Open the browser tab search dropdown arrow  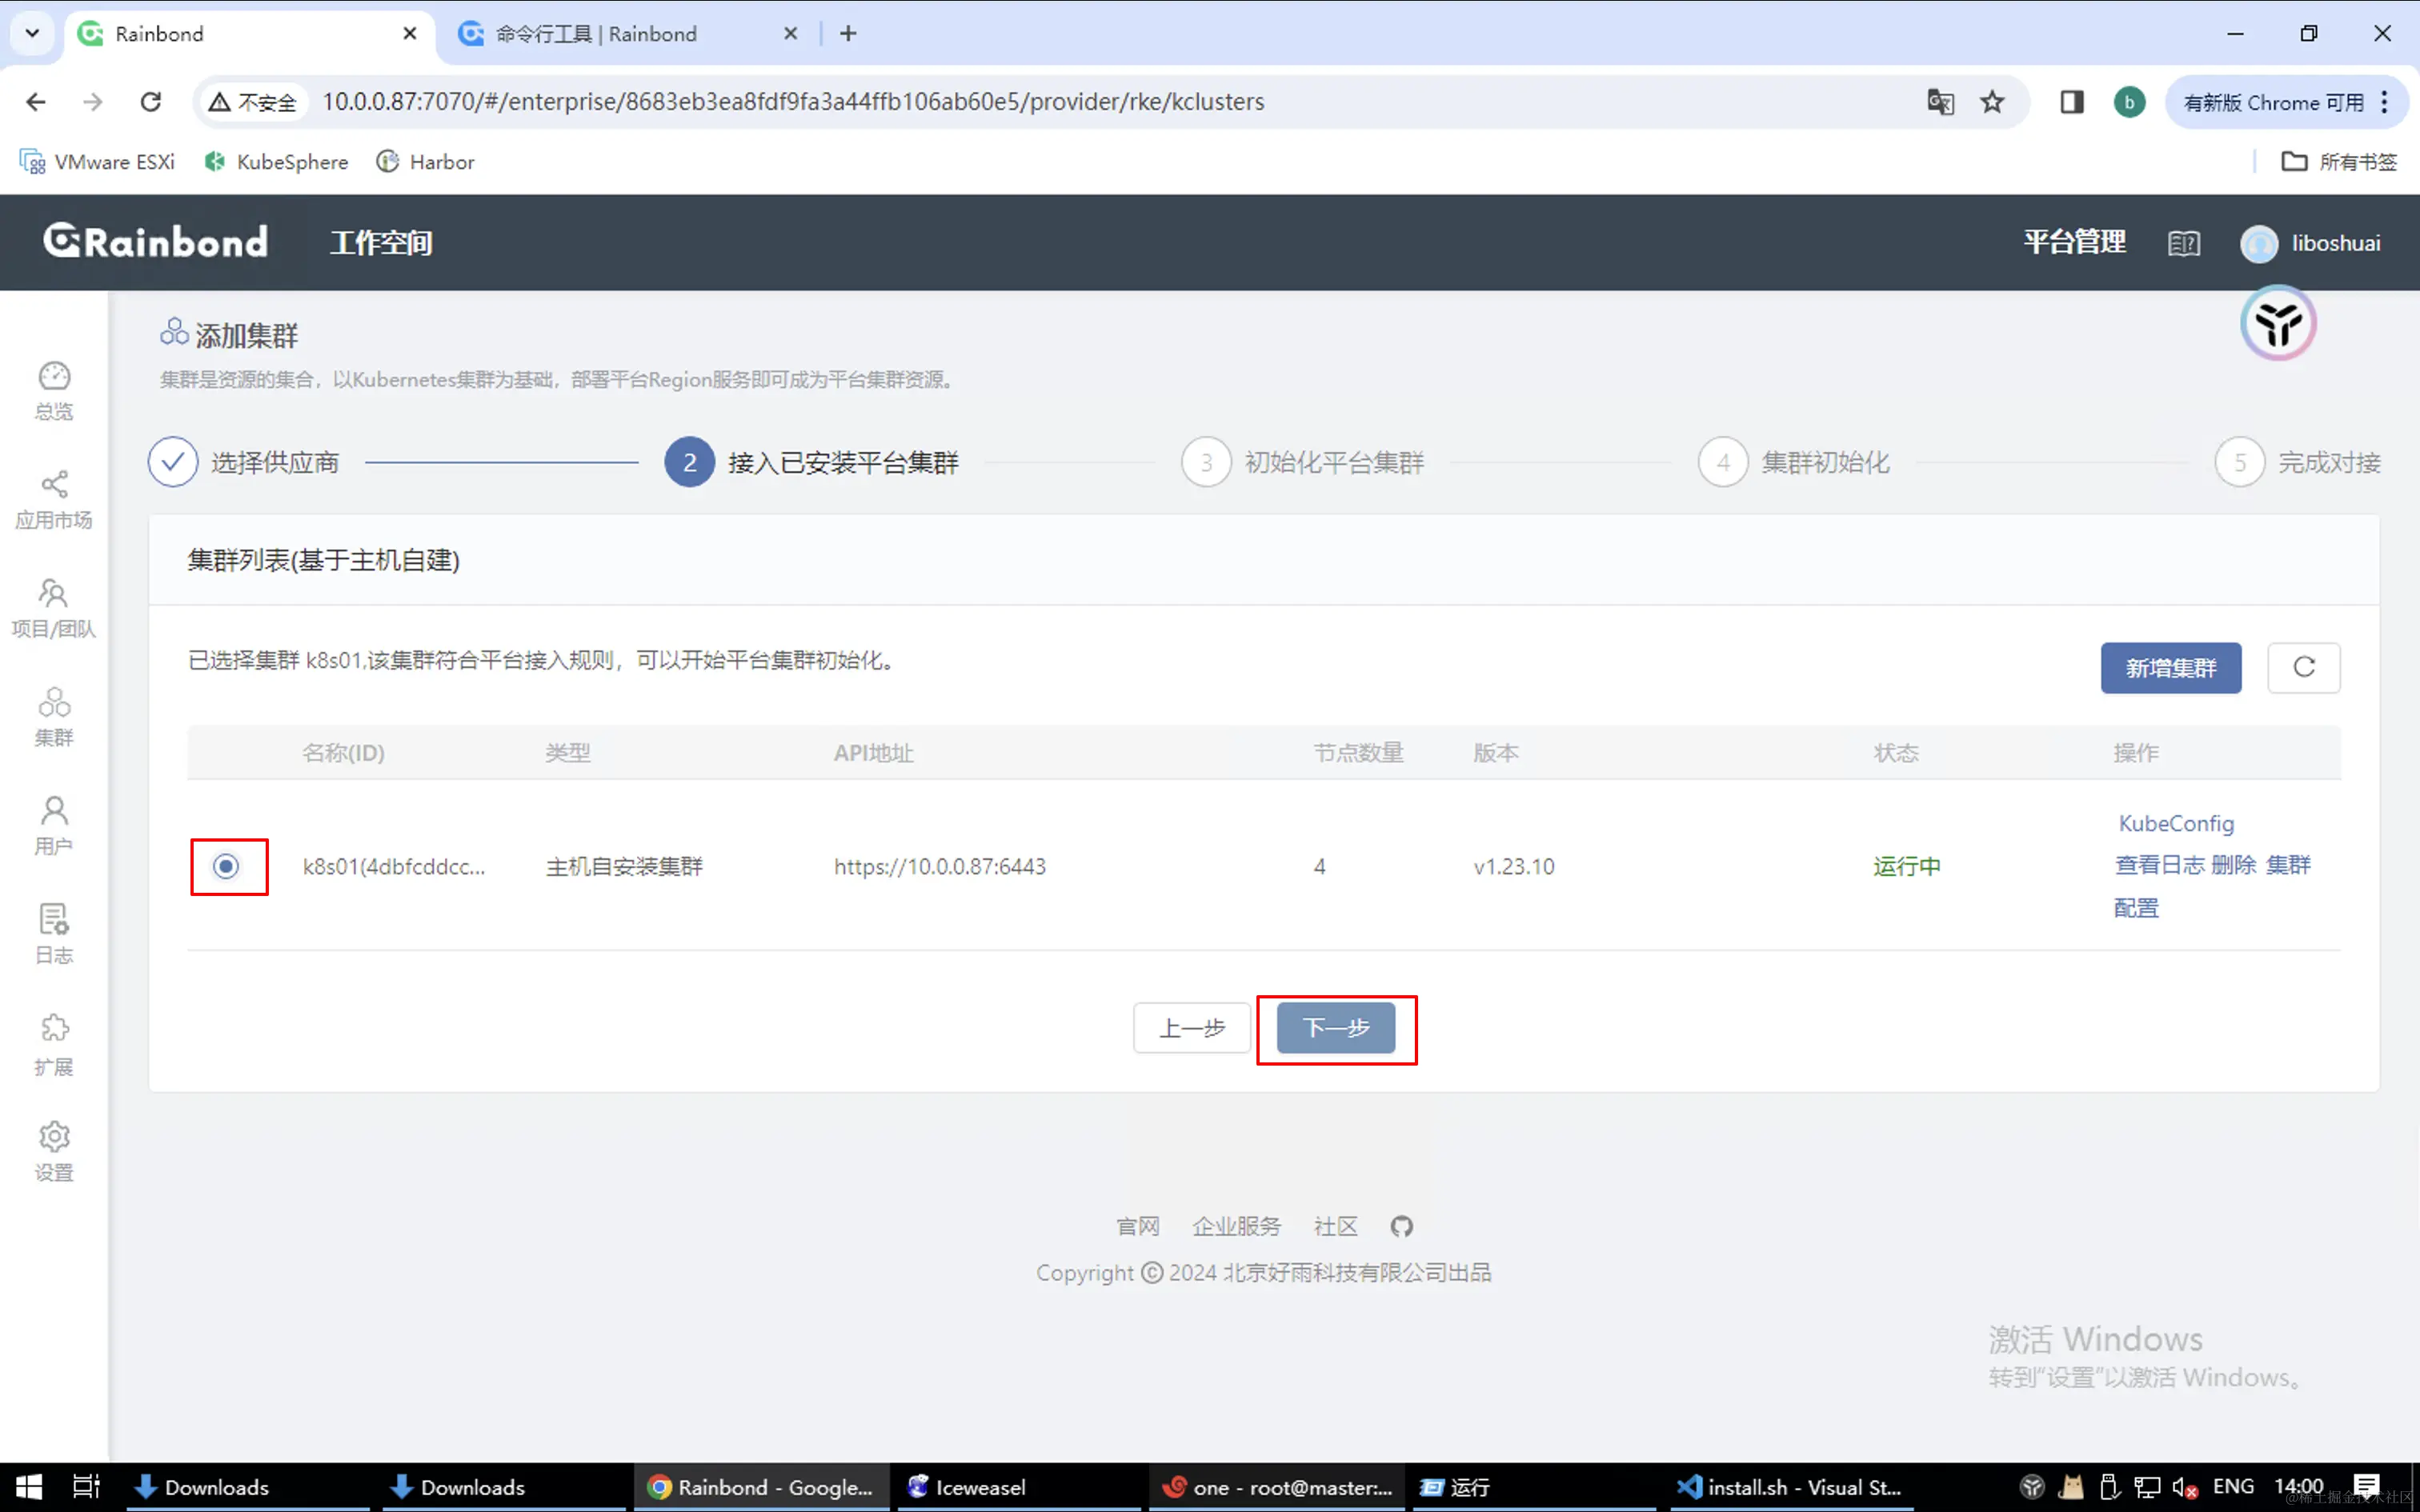pos(31,33)
